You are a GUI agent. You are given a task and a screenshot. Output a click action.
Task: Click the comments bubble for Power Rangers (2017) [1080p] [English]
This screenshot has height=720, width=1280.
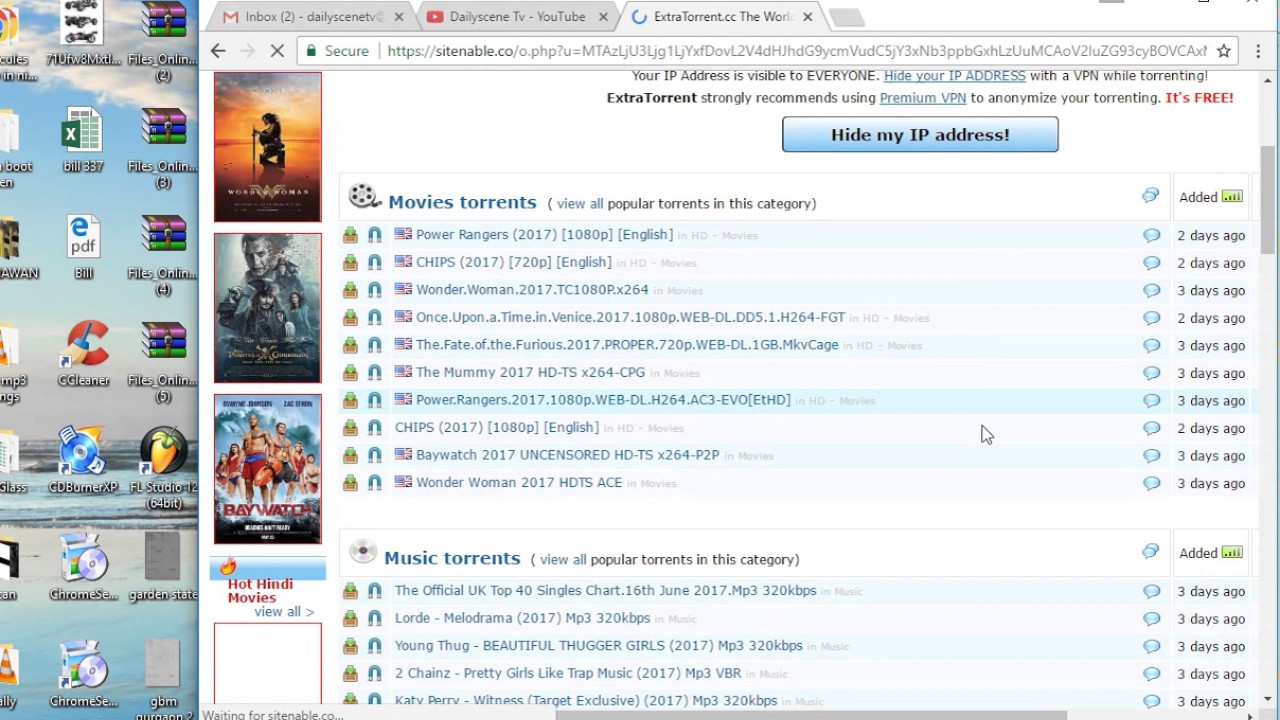click(x=1152, y=235)
